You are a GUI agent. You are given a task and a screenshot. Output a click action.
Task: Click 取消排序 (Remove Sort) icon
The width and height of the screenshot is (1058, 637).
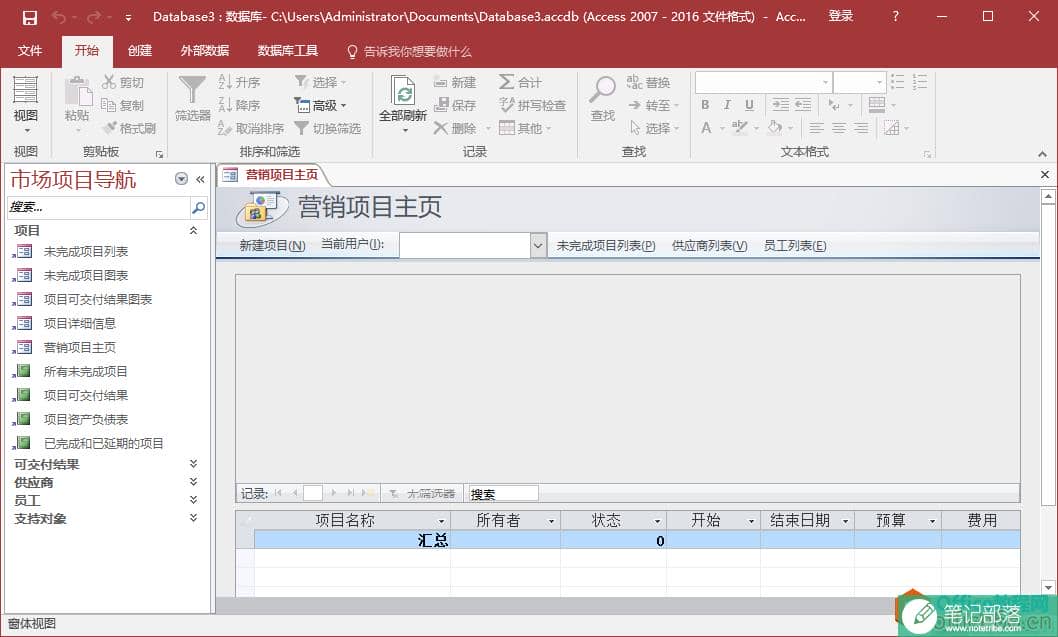coord(225,128)
